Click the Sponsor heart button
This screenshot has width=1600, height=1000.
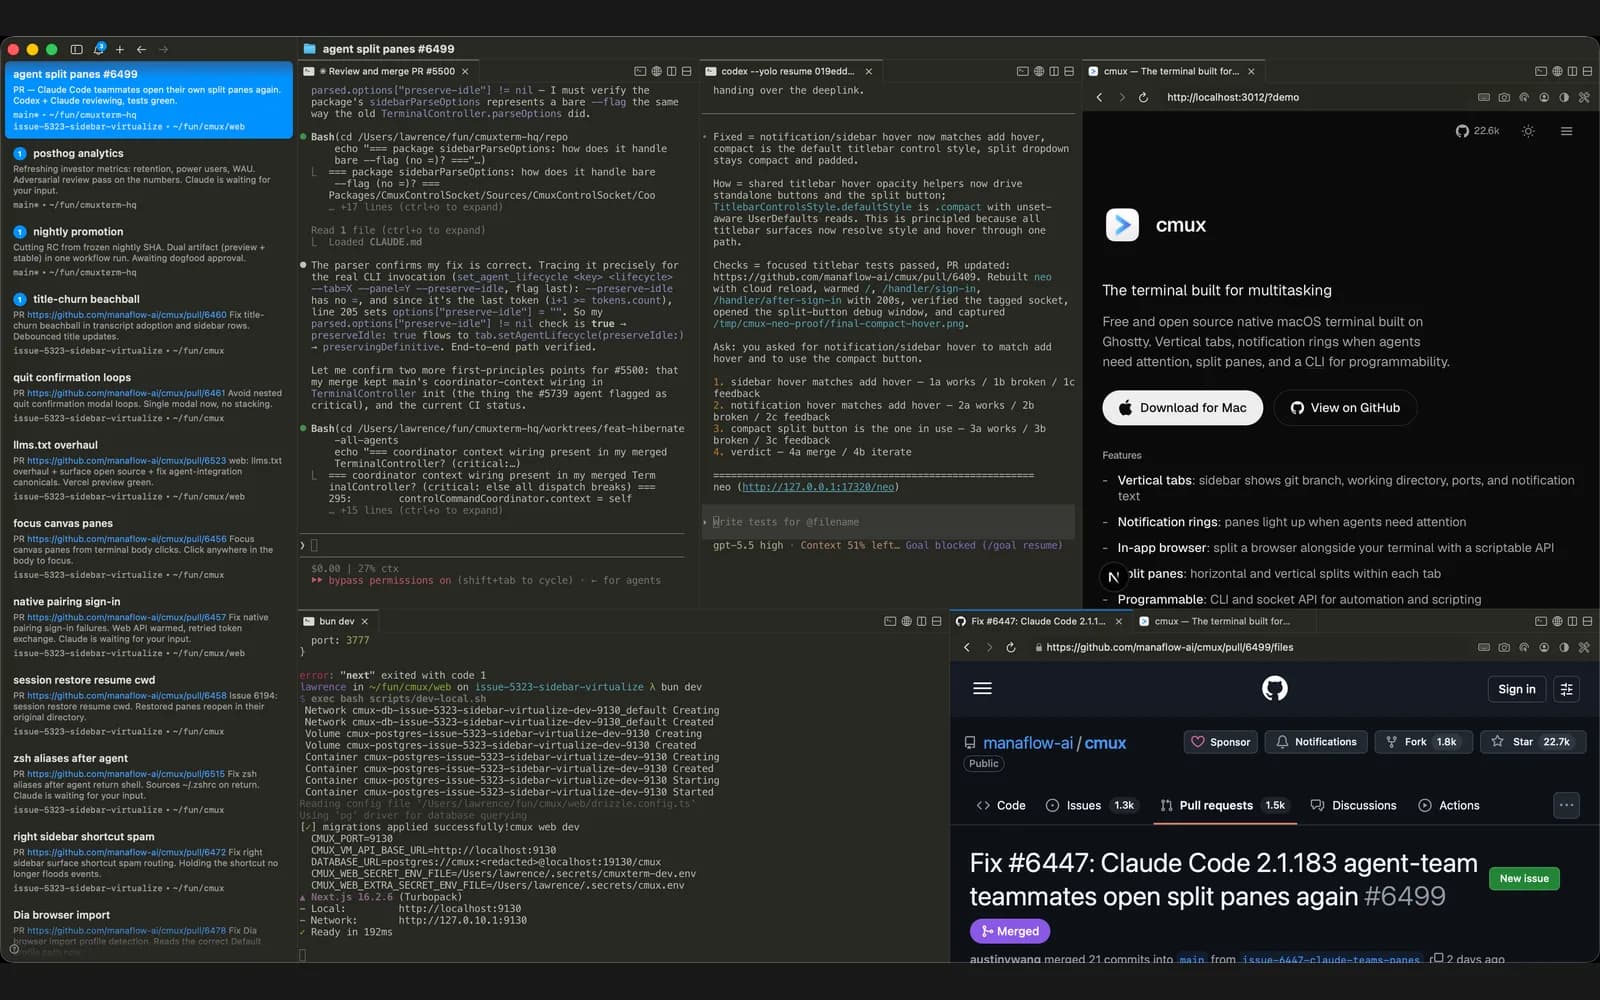point(1220,742)
